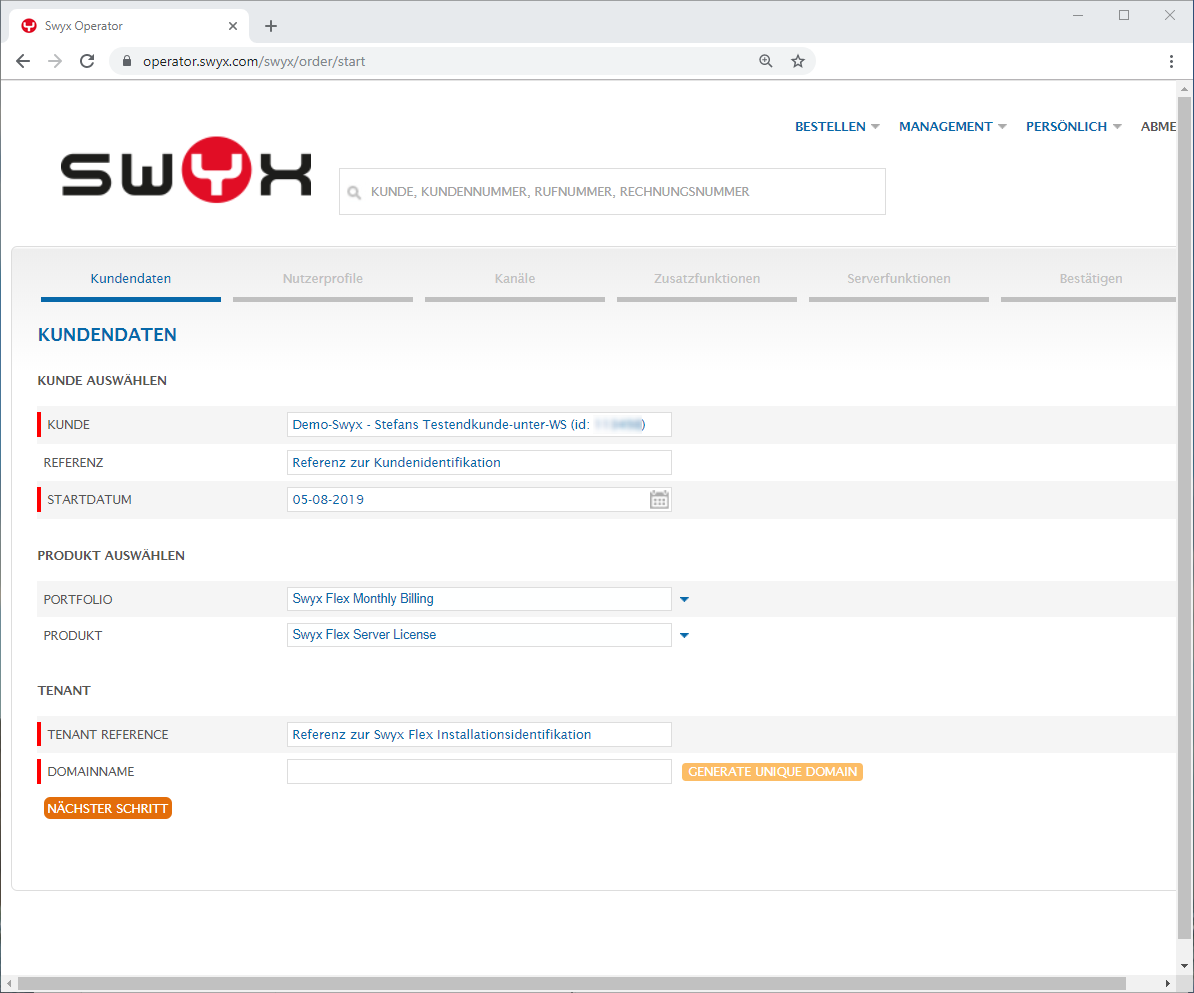Maximize the browser window
1194x993 pixels.
click(x=1123, y=15)
